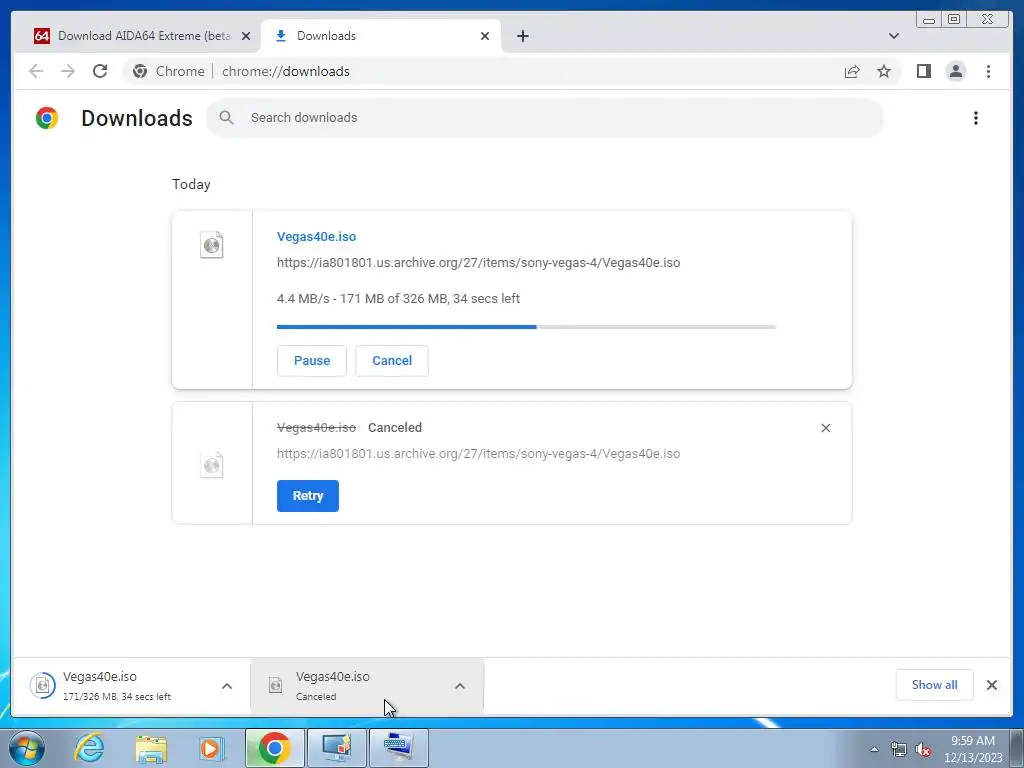Click the file icon of canceled Vegas40e.iso
Screen dimensions: 1024x768
[212, 465]
